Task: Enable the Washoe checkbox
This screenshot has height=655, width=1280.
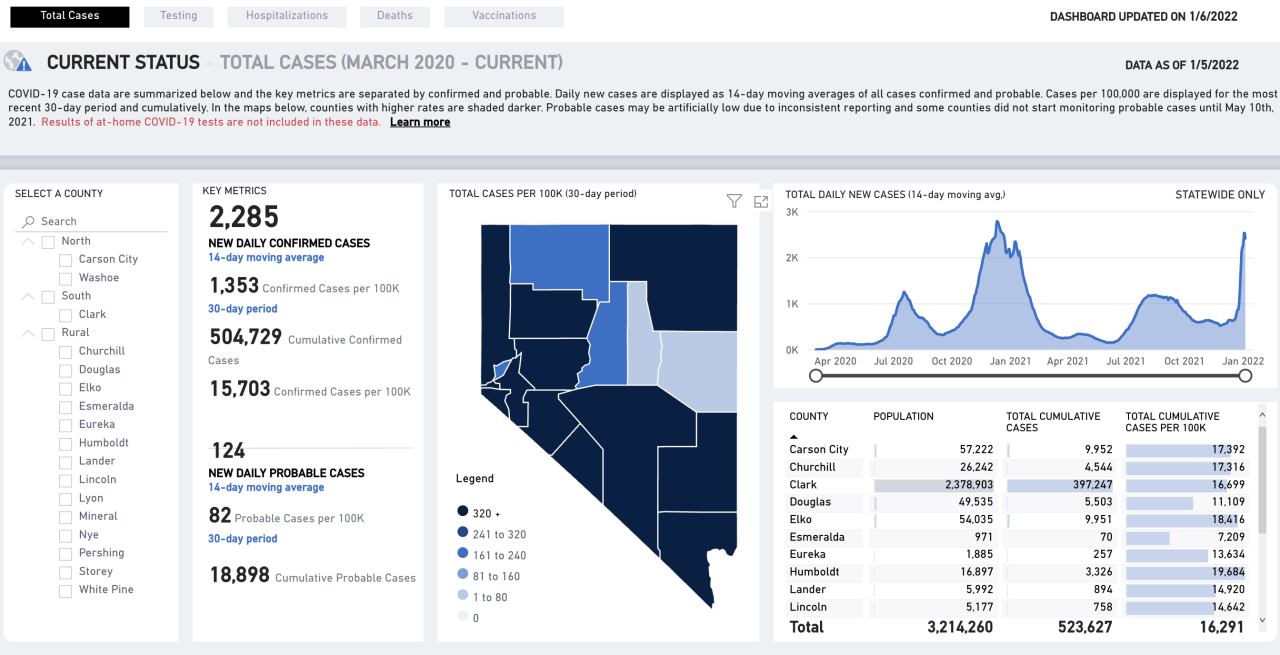Action: 64,277
